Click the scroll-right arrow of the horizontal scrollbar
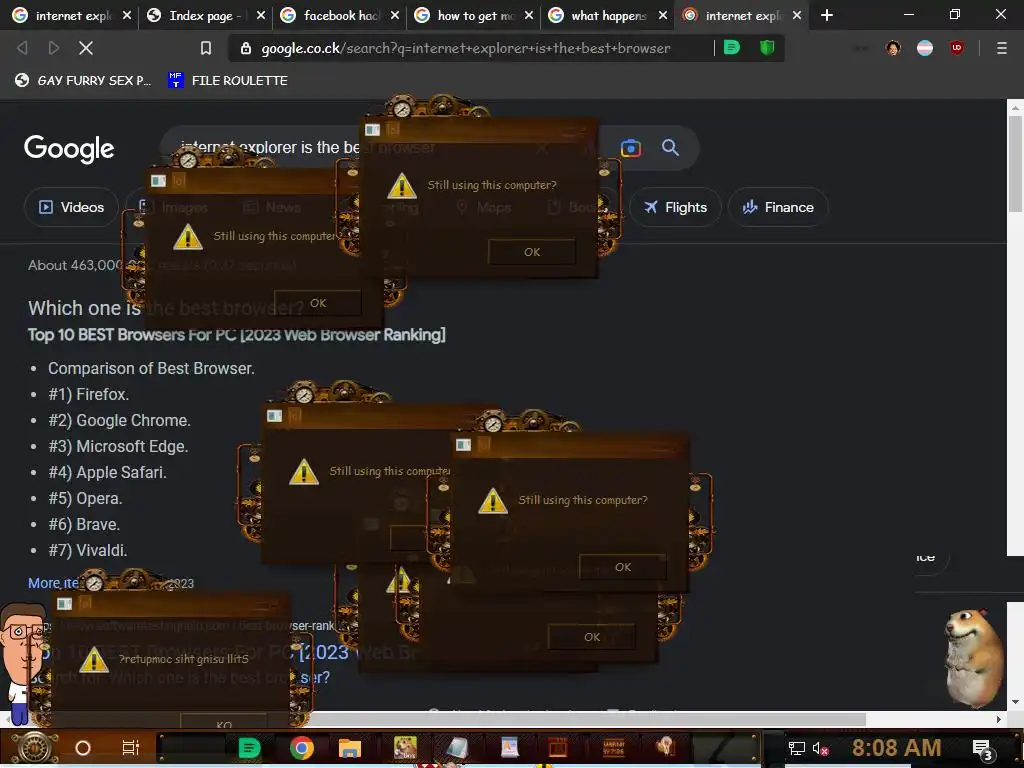Image resolution: width=1024 pixels, height=768 pixels. point(999,719)
